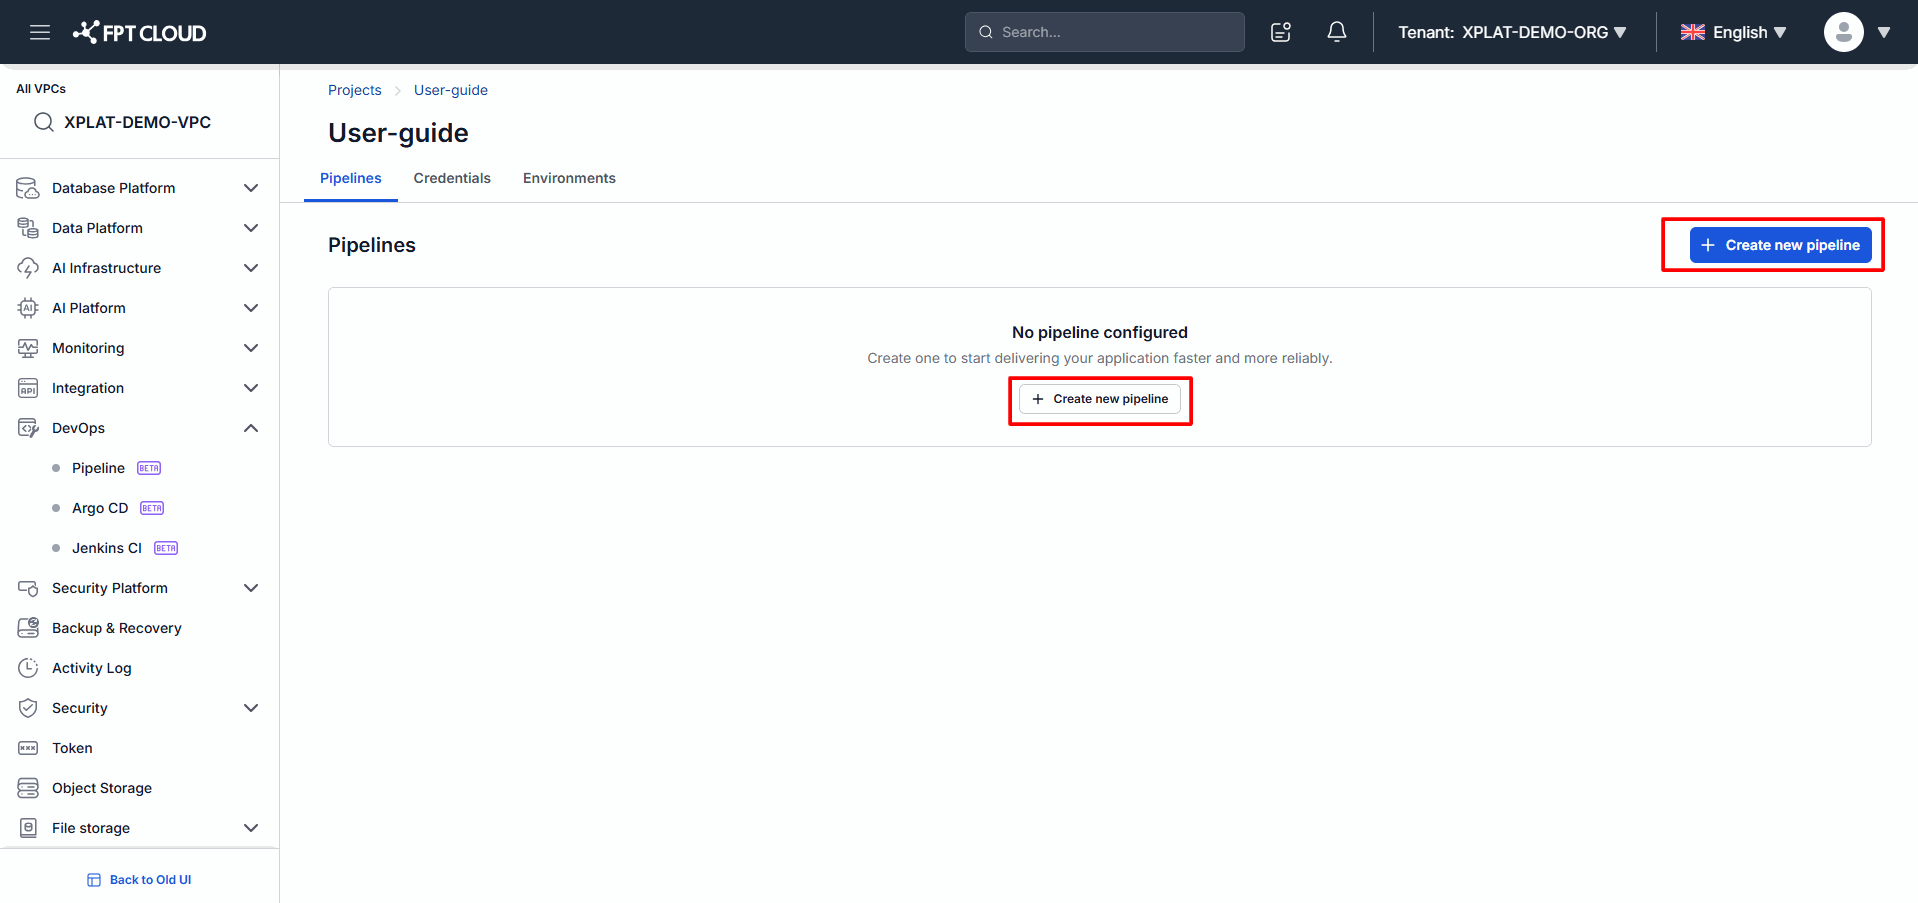Click the Object Storage icon
The image size is (1918, 903).
point(28,788)
